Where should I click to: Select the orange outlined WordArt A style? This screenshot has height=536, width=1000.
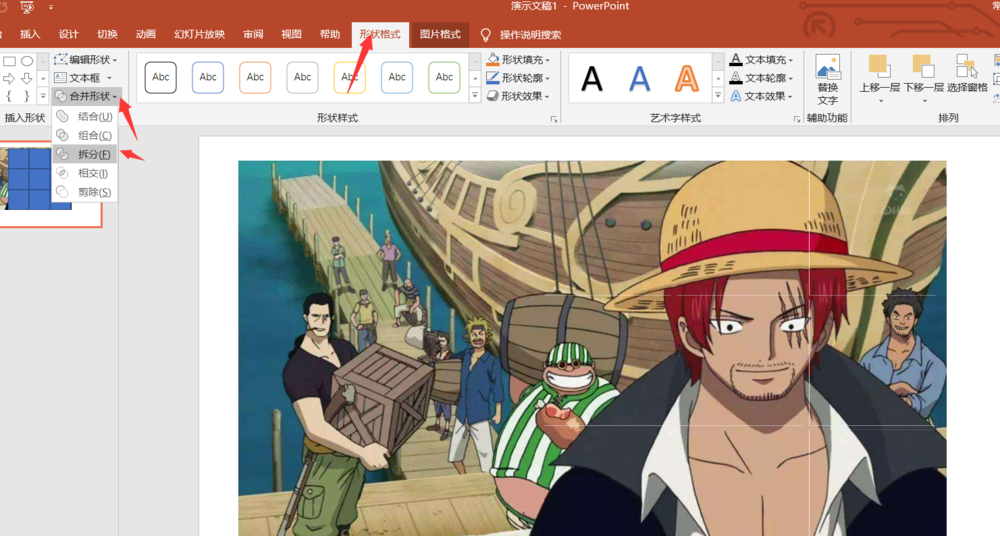point(686,78)
